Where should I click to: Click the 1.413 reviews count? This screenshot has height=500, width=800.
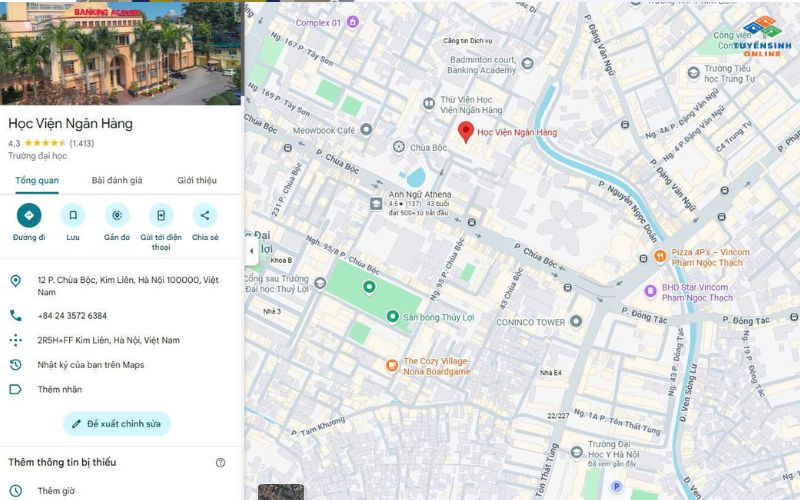click(x=82, y=143)
